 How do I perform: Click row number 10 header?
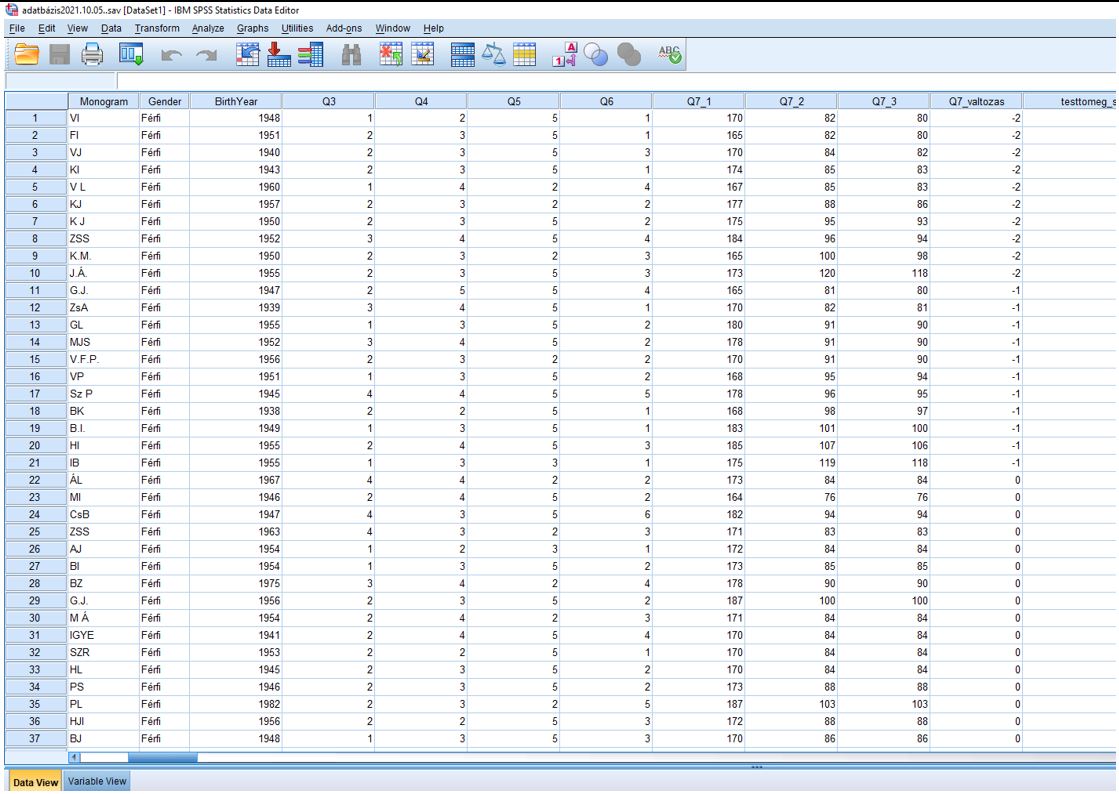point(34,272)
